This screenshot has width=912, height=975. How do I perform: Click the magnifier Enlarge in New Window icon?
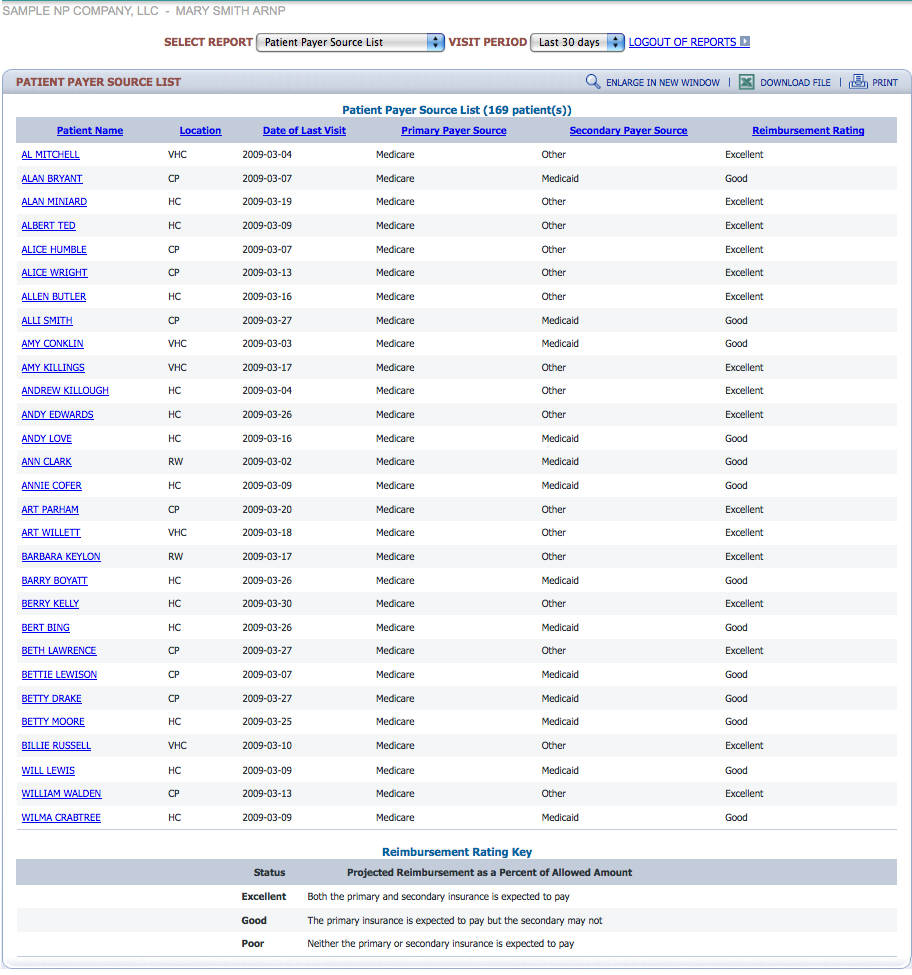coord(592,82)
